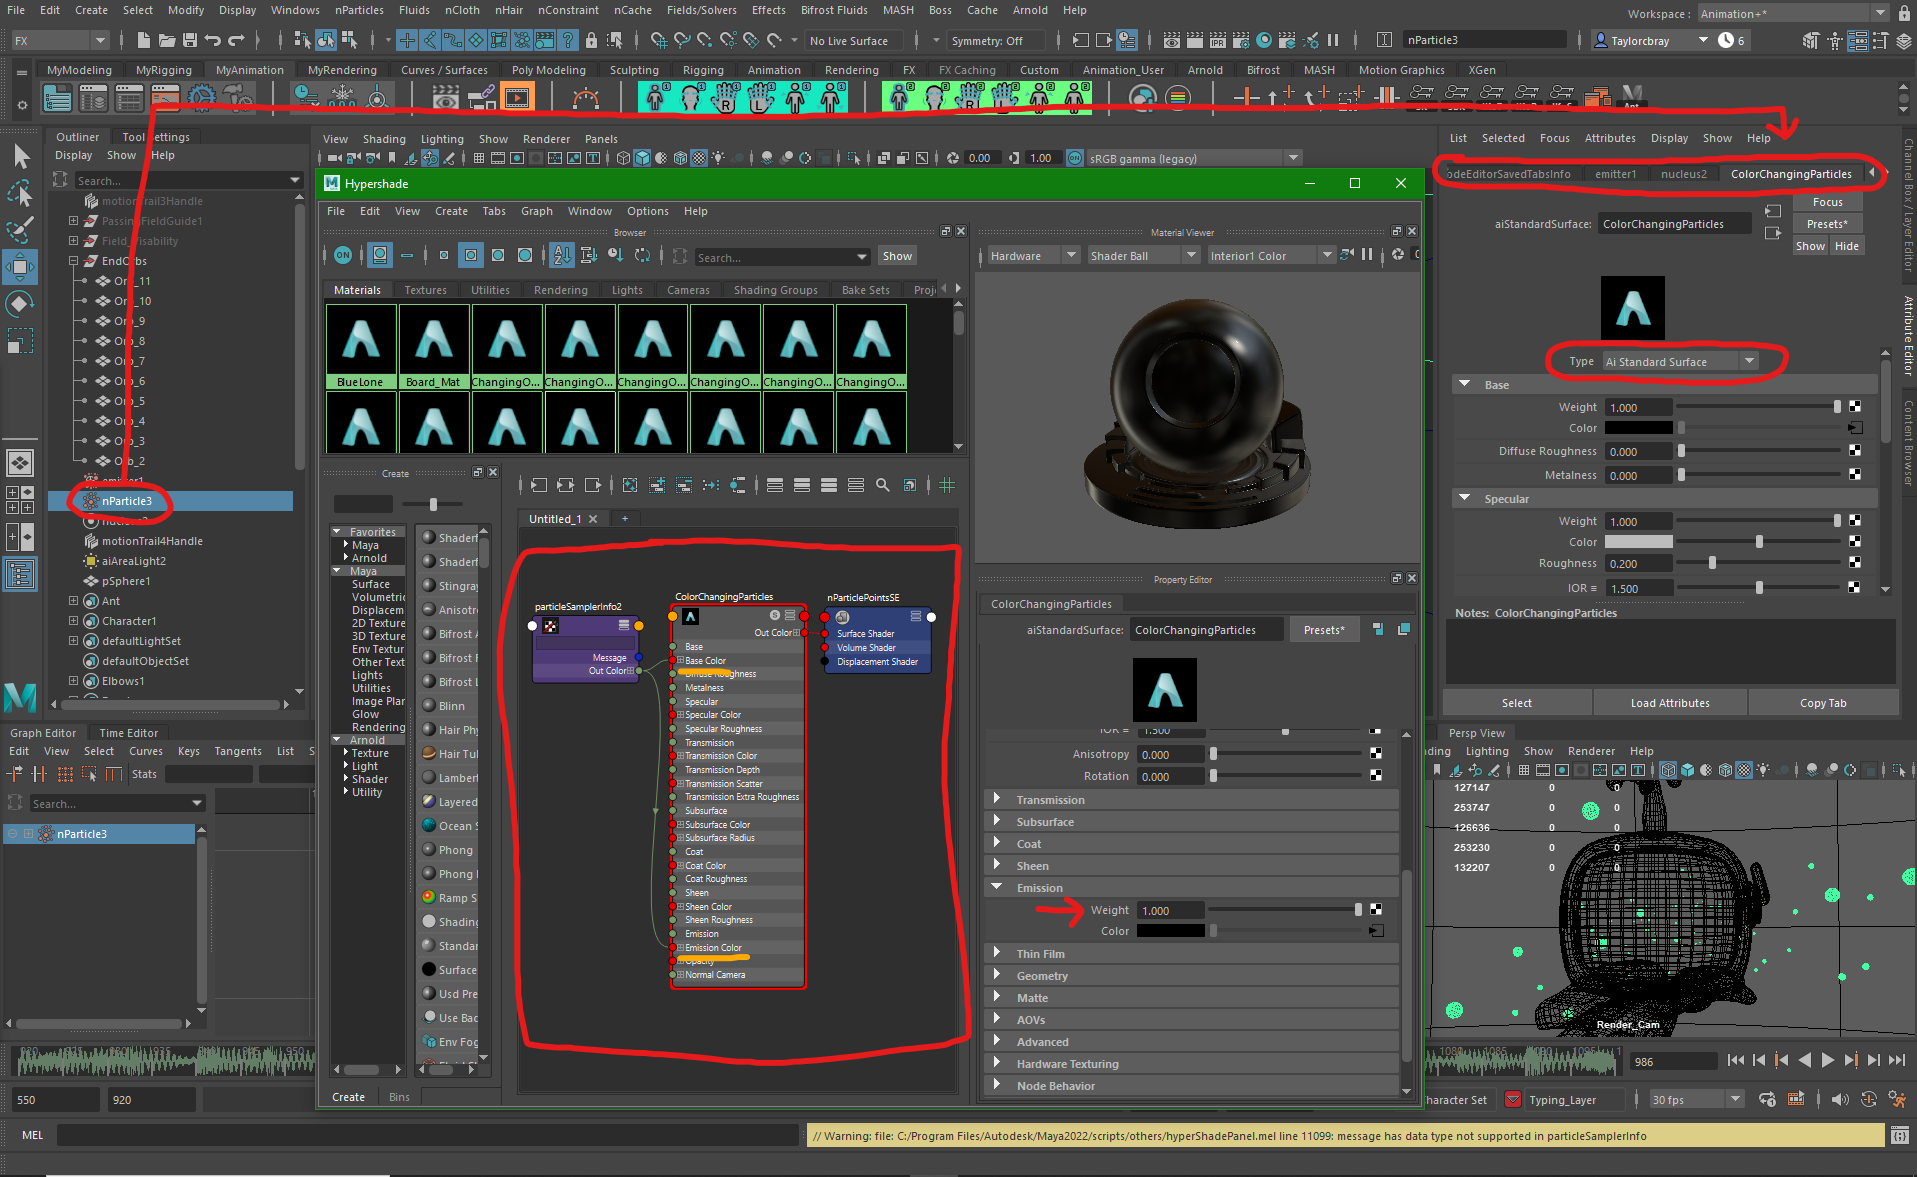Enable the ON swatch render toggle in Hypershade
1917x1177 pixels.
pos(343,255)
